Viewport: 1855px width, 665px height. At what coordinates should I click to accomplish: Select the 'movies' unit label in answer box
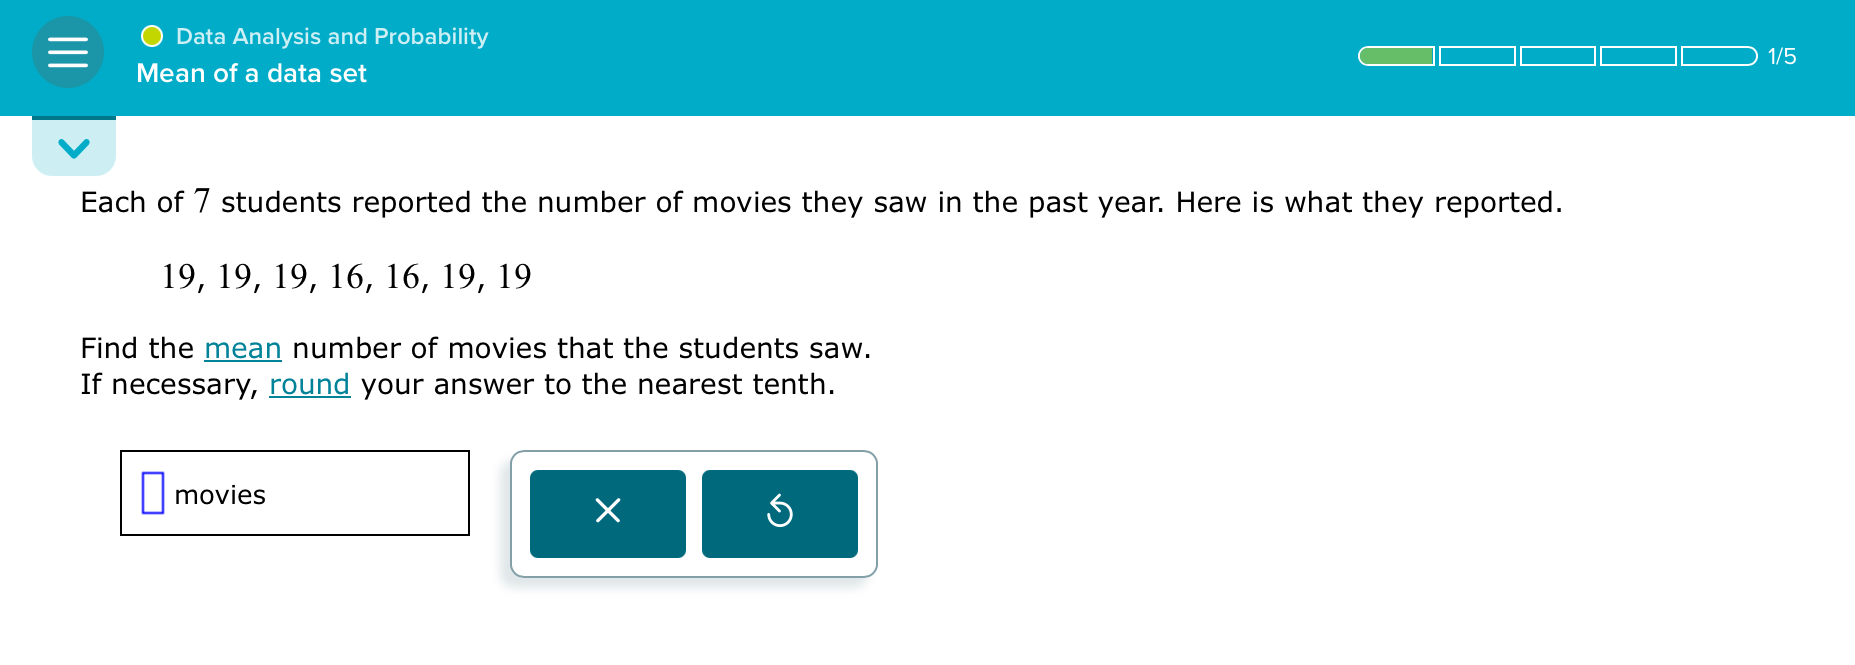[x=220, y=495]
